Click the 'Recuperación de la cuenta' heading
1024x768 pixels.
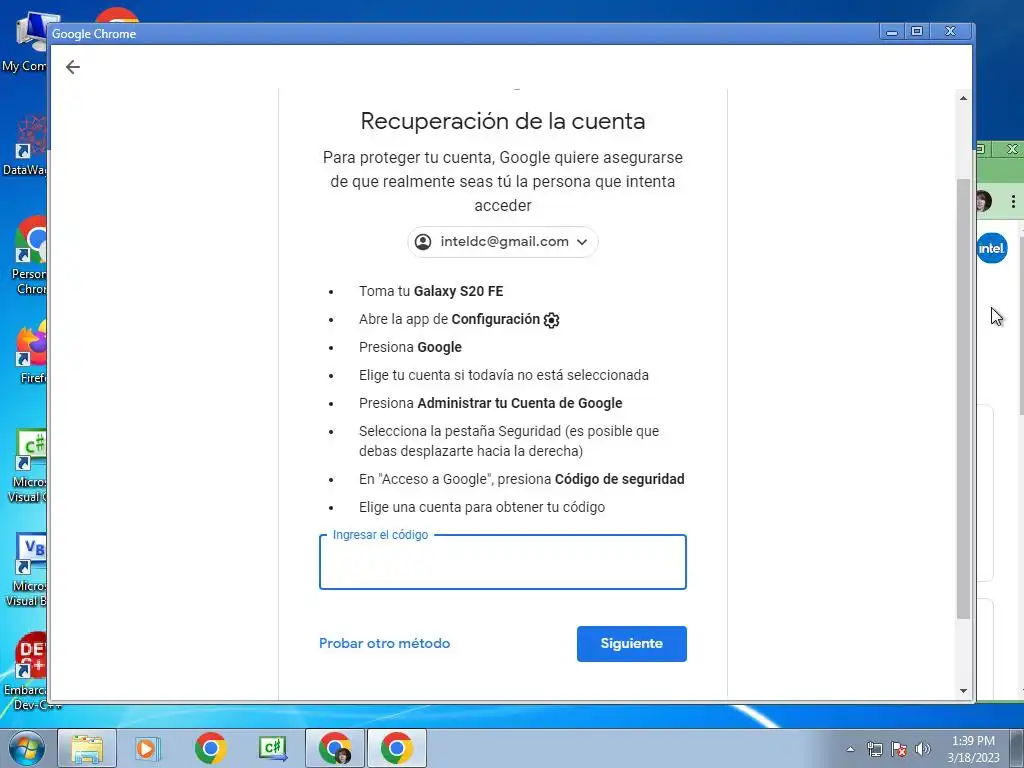(x=502, y=121)
